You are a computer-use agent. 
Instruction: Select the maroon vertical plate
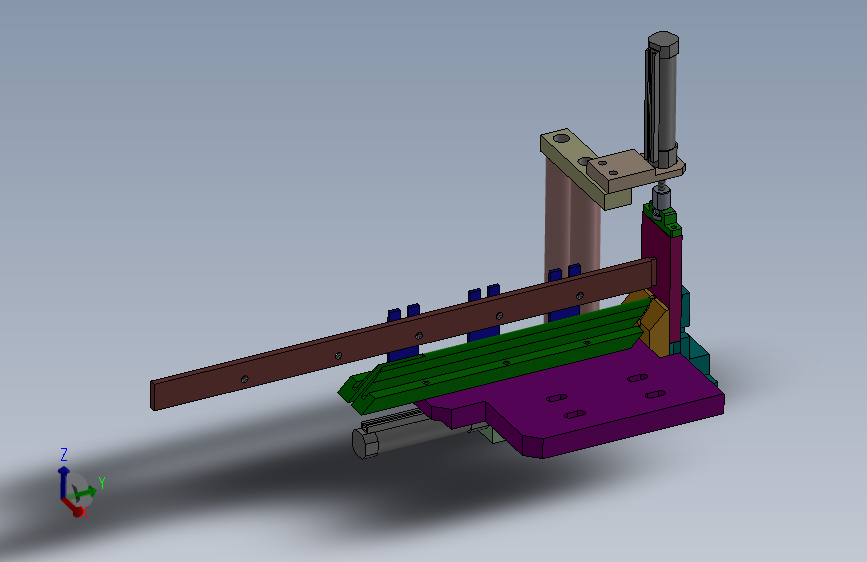tap(661, 277)
